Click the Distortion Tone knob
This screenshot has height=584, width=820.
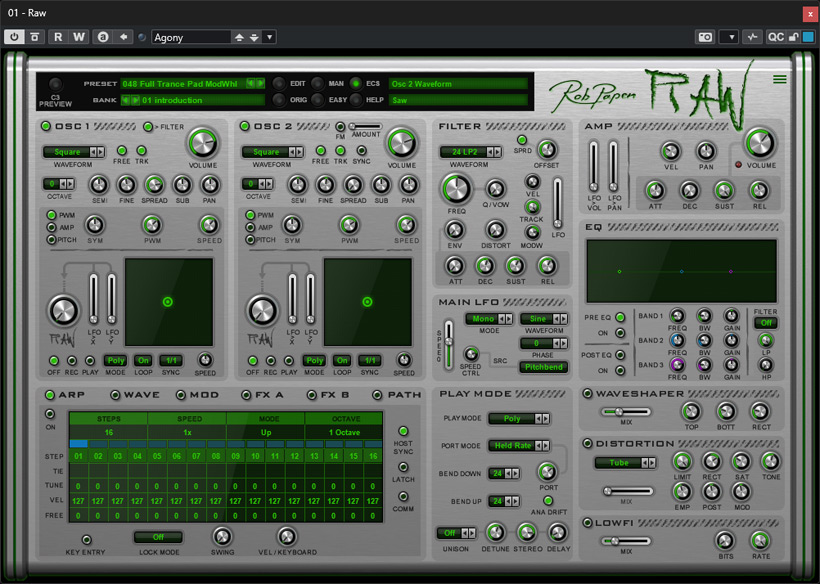770,462
